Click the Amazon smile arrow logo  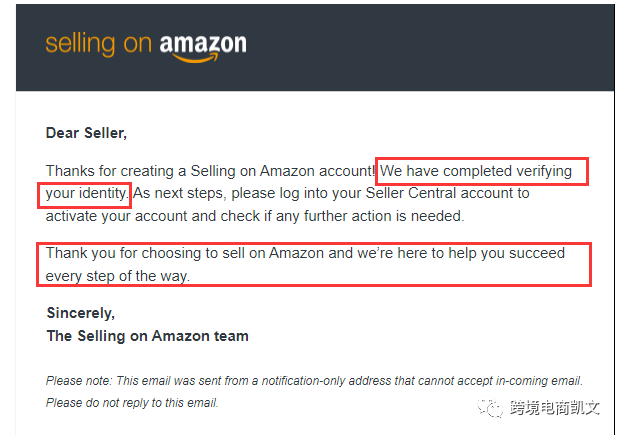click(196, 58)
